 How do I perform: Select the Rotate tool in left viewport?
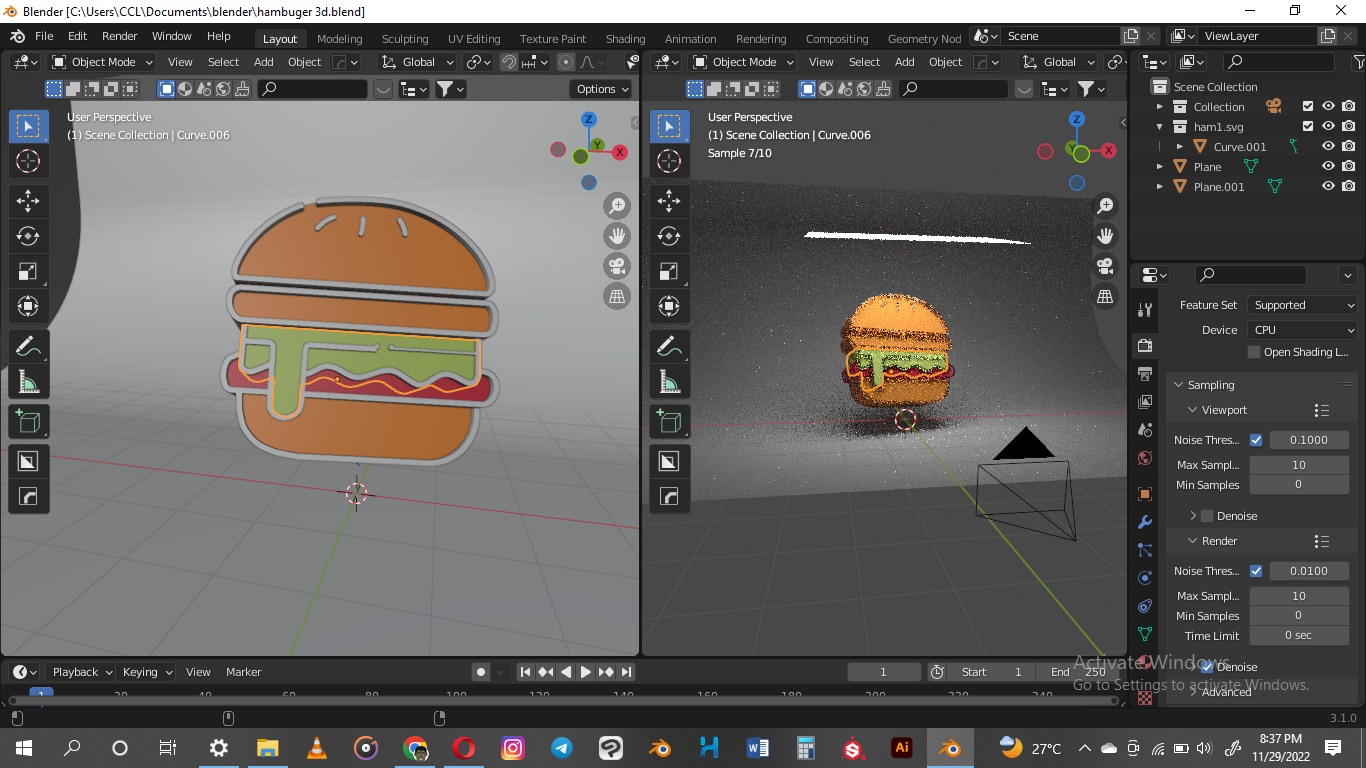pos(28,236)
